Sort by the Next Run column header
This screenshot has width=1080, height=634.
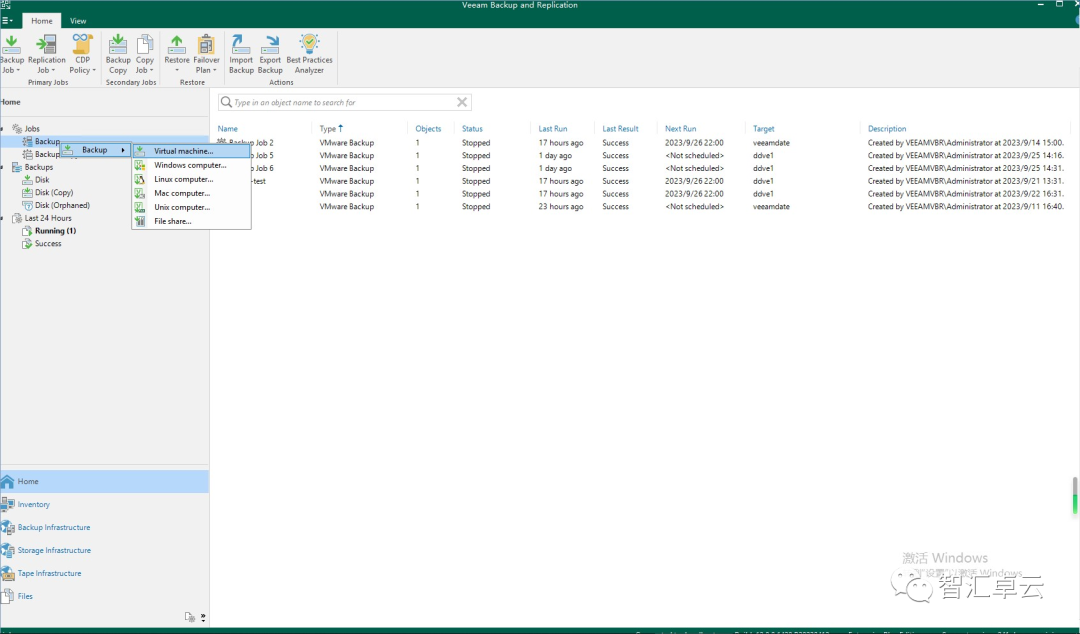681,129
